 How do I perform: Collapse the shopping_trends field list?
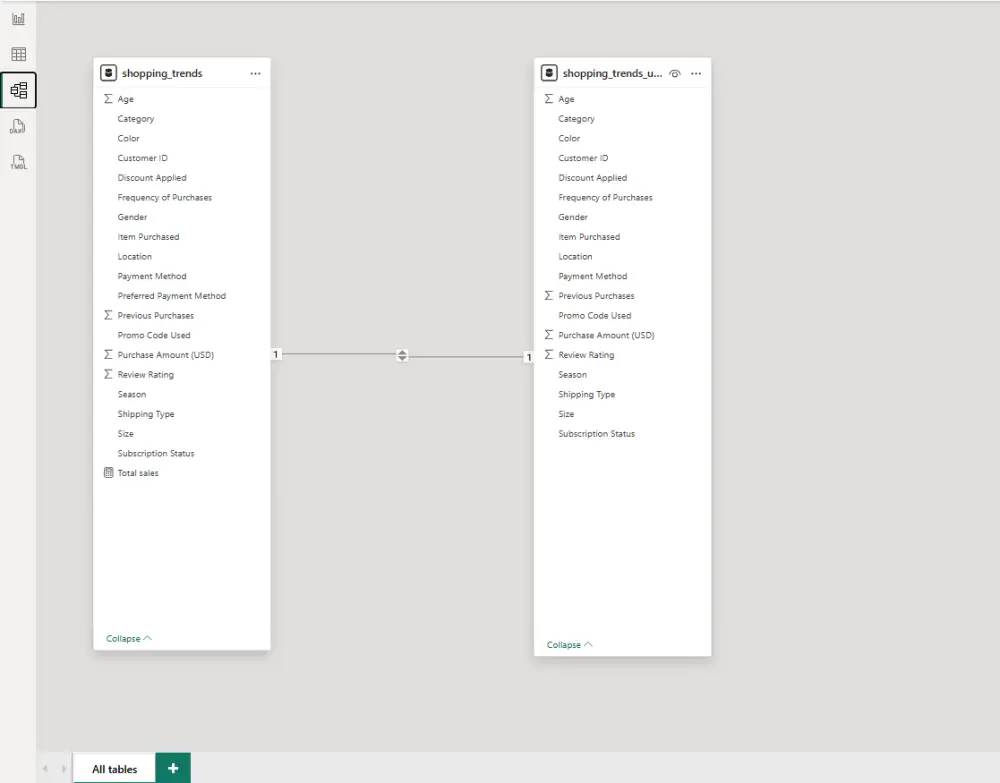[125, 637]
